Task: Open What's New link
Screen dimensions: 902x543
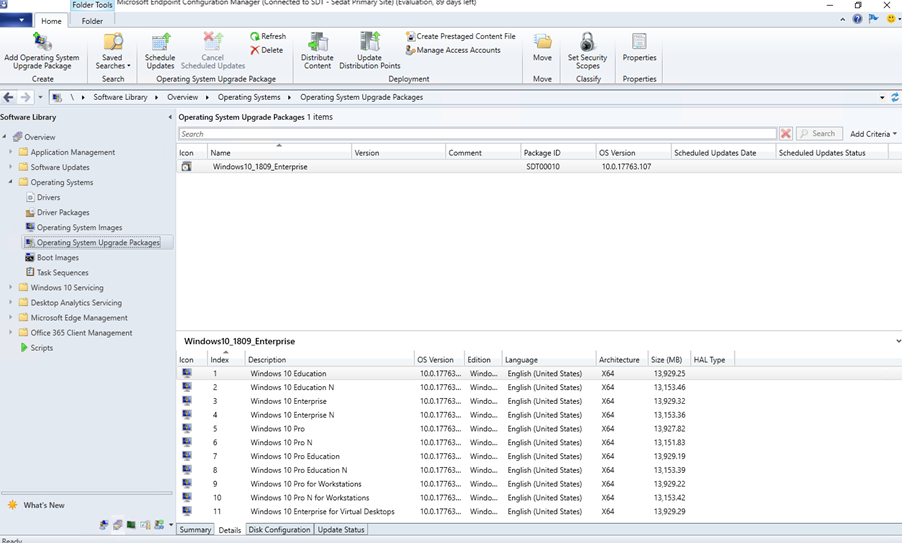Action: coord(44,505)
